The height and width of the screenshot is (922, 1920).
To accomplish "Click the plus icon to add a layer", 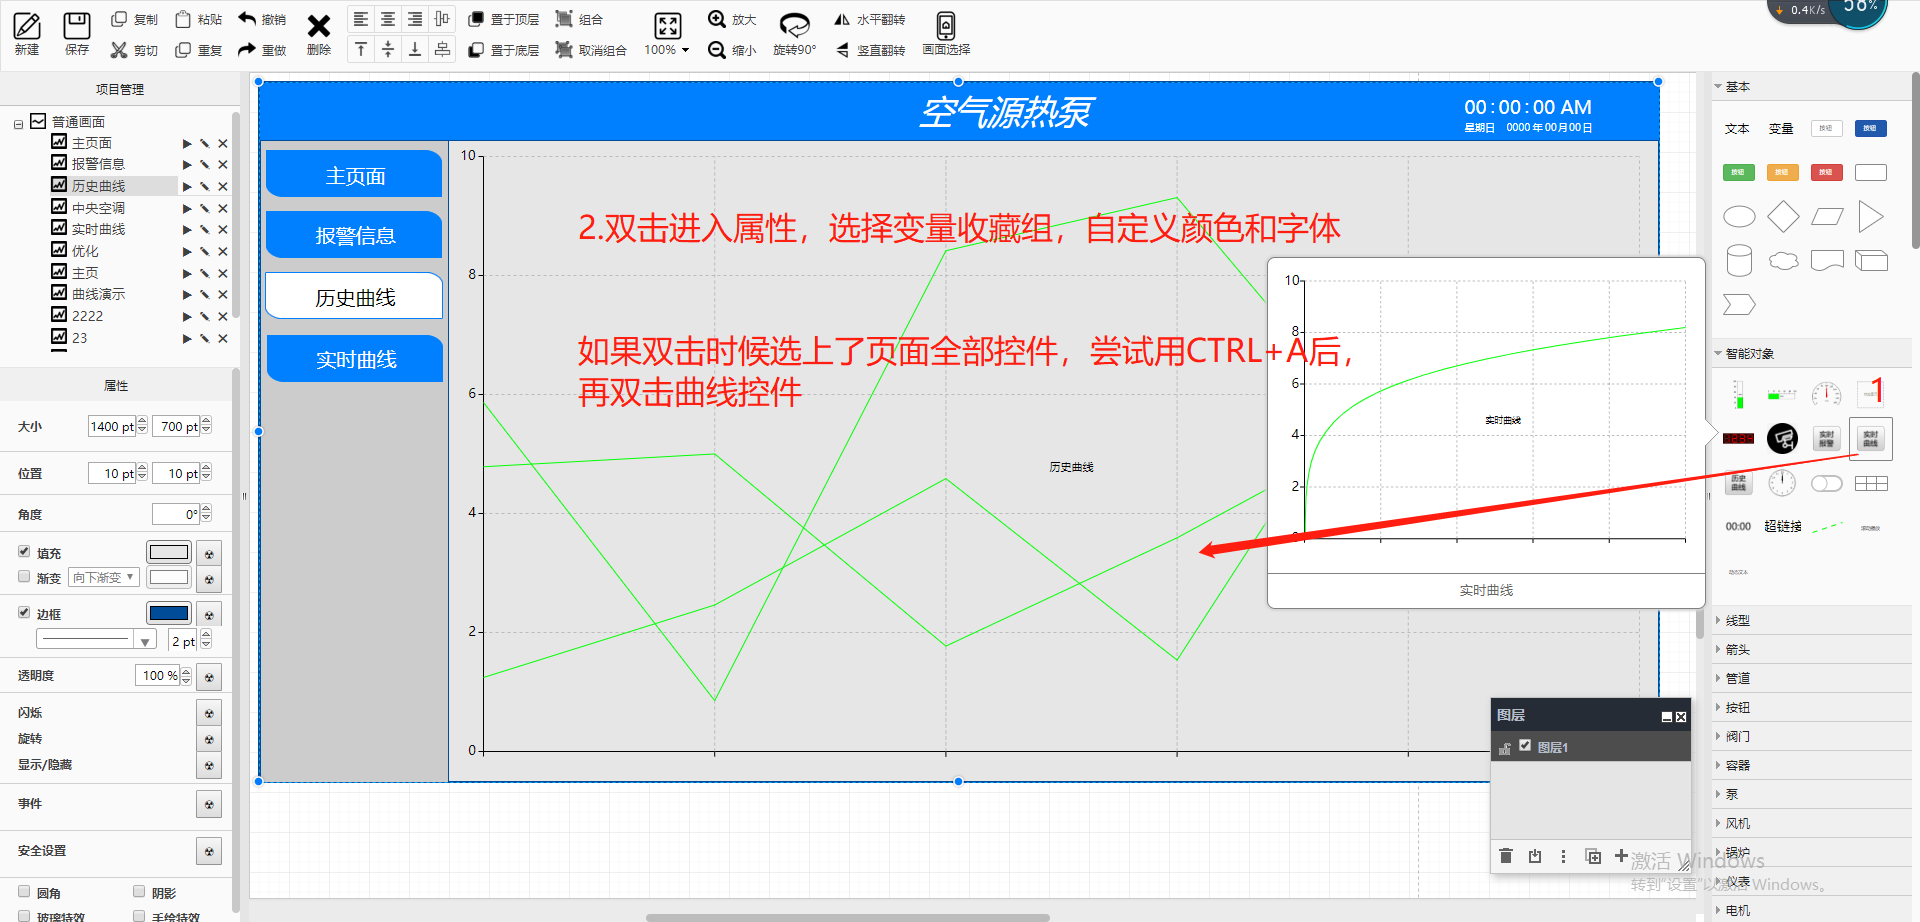I will click(x=1621, y=856).
